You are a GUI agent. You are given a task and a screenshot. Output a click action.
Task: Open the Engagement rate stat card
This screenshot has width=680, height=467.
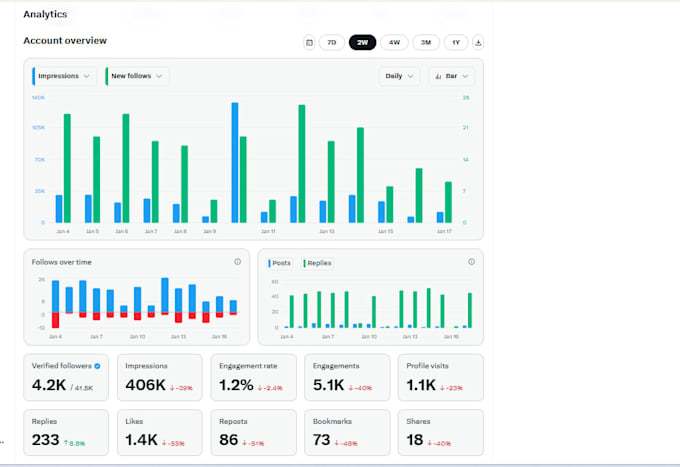click(253, 377)
